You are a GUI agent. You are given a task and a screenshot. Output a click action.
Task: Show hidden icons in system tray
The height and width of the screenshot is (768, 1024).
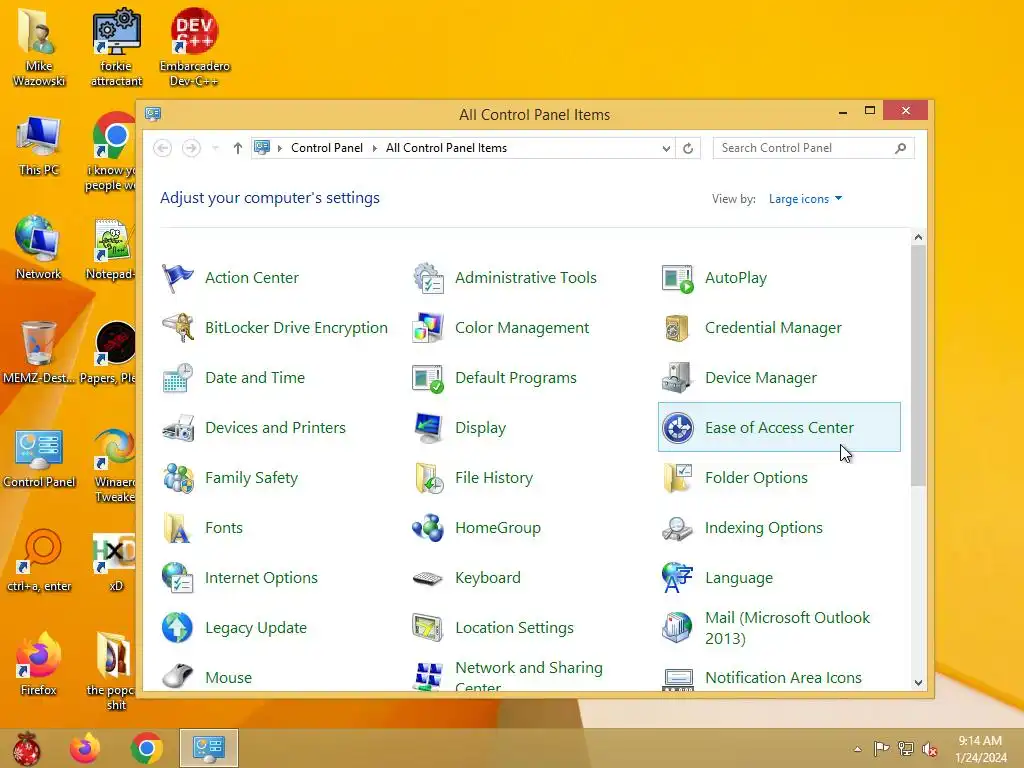[857, 749]
